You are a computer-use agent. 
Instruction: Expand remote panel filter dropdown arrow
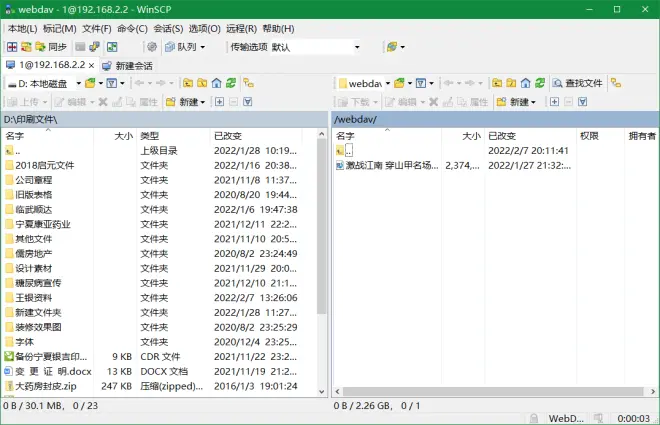431,83
